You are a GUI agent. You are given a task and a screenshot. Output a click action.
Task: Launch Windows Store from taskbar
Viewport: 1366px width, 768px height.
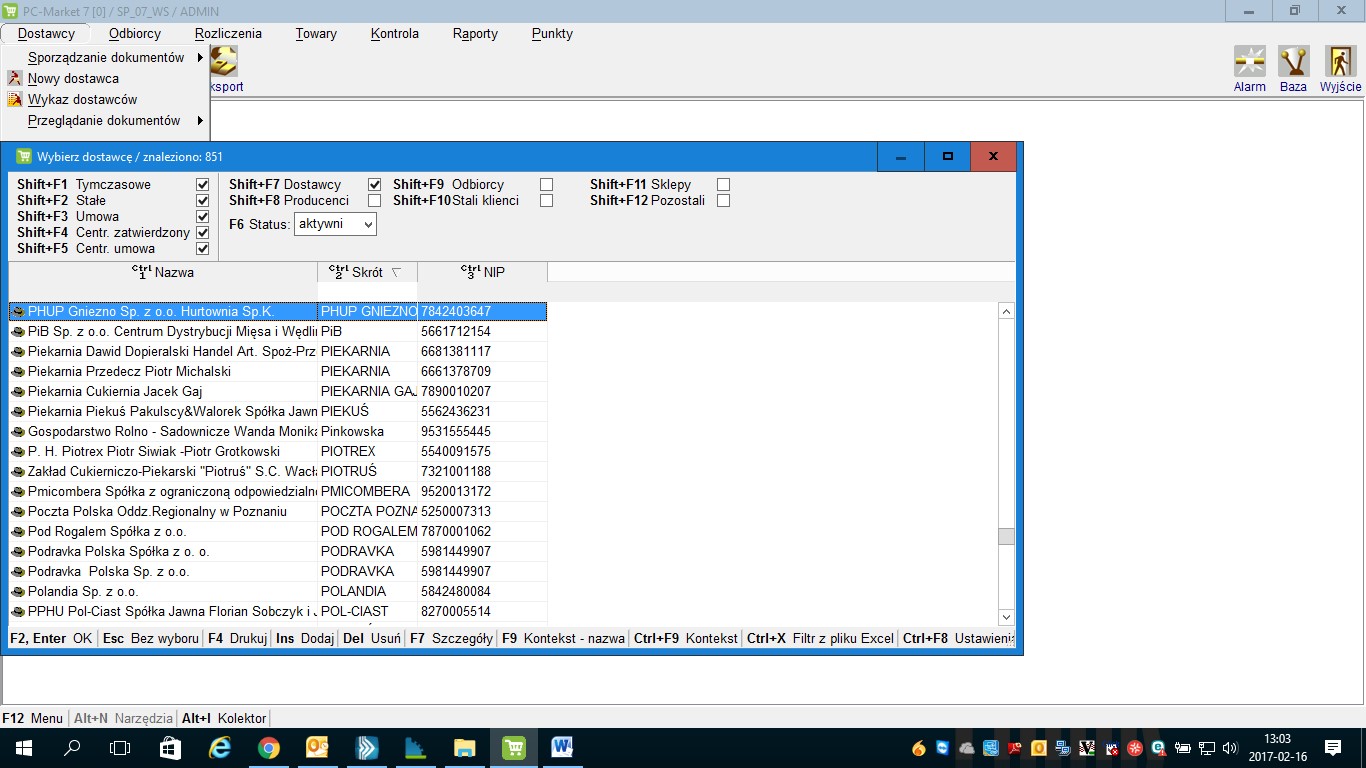[x=170, y=747]
